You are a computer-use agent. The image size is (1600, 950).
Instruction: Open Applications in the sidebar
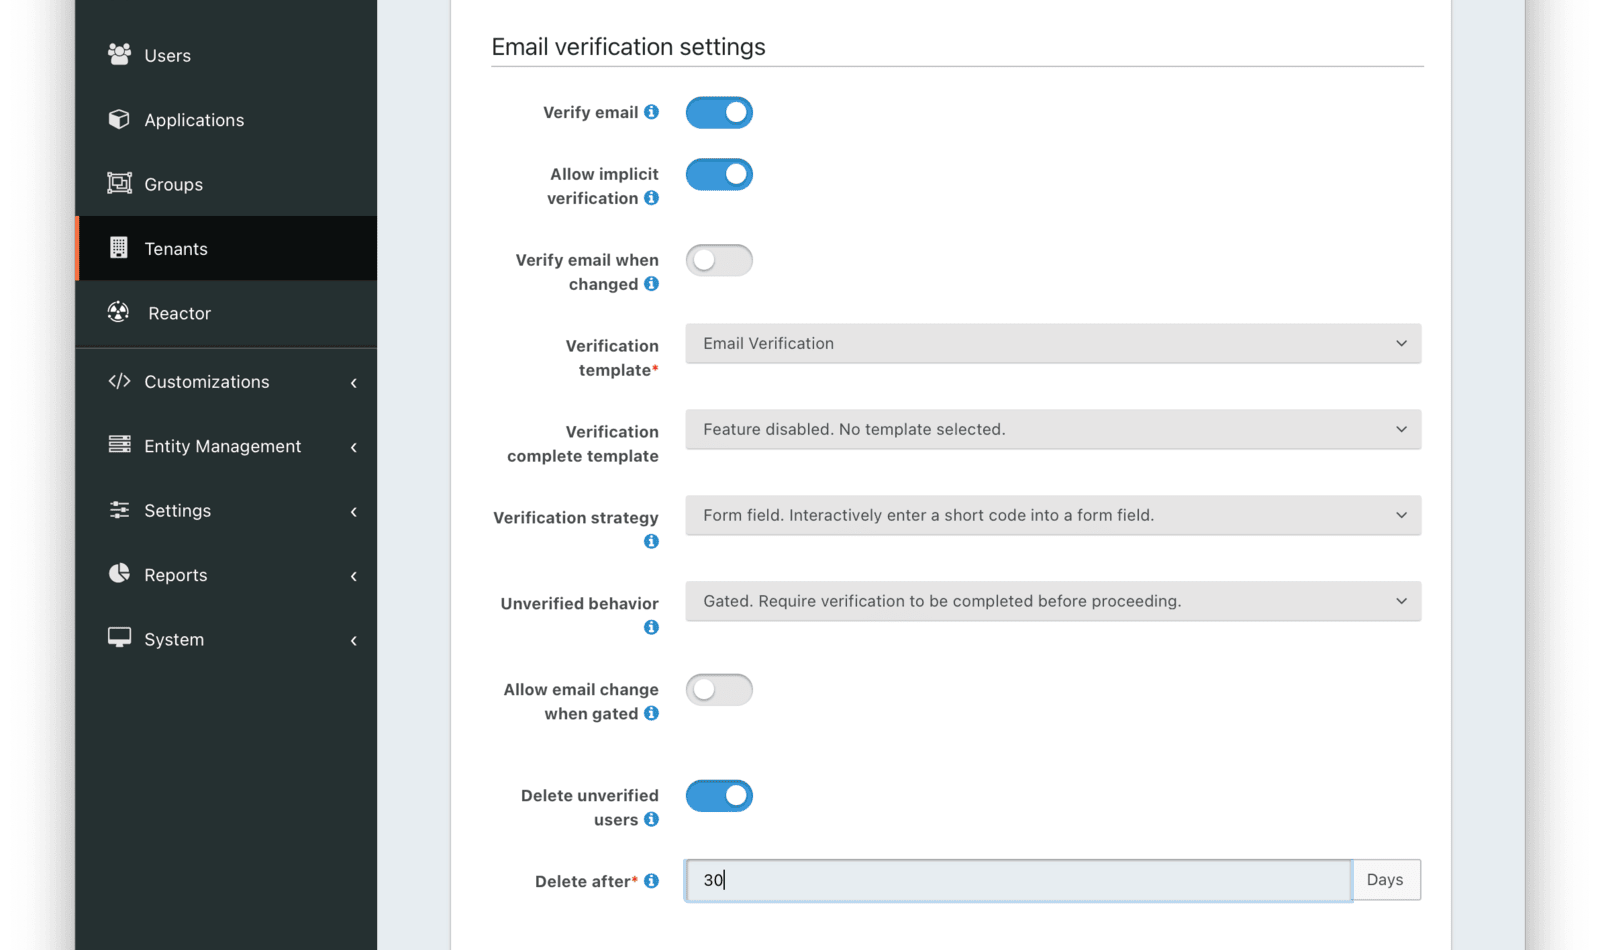227,119
